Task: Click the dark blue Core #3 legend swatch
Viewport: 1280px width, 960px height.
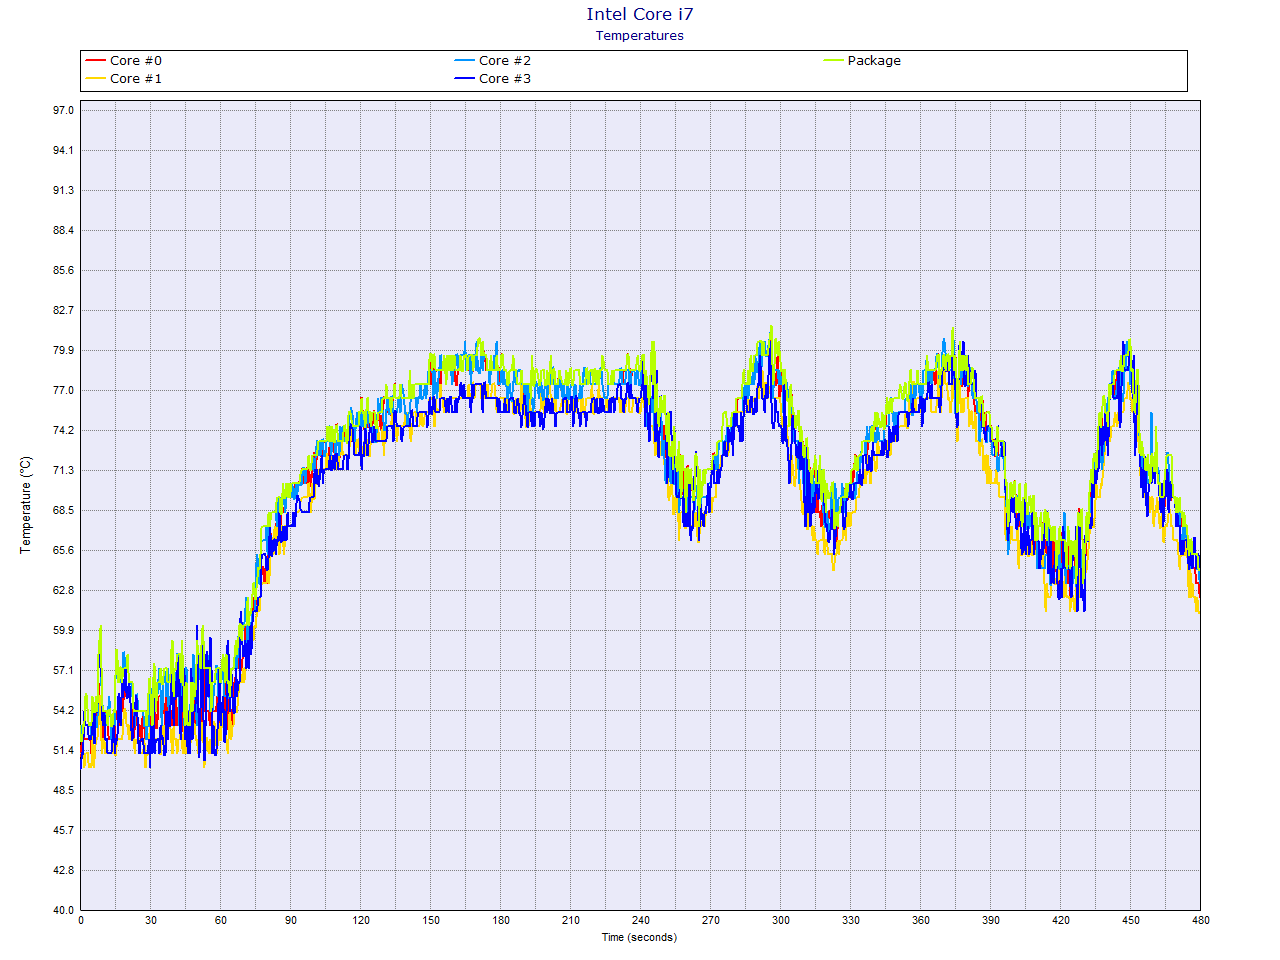Action: pos(464,79)
